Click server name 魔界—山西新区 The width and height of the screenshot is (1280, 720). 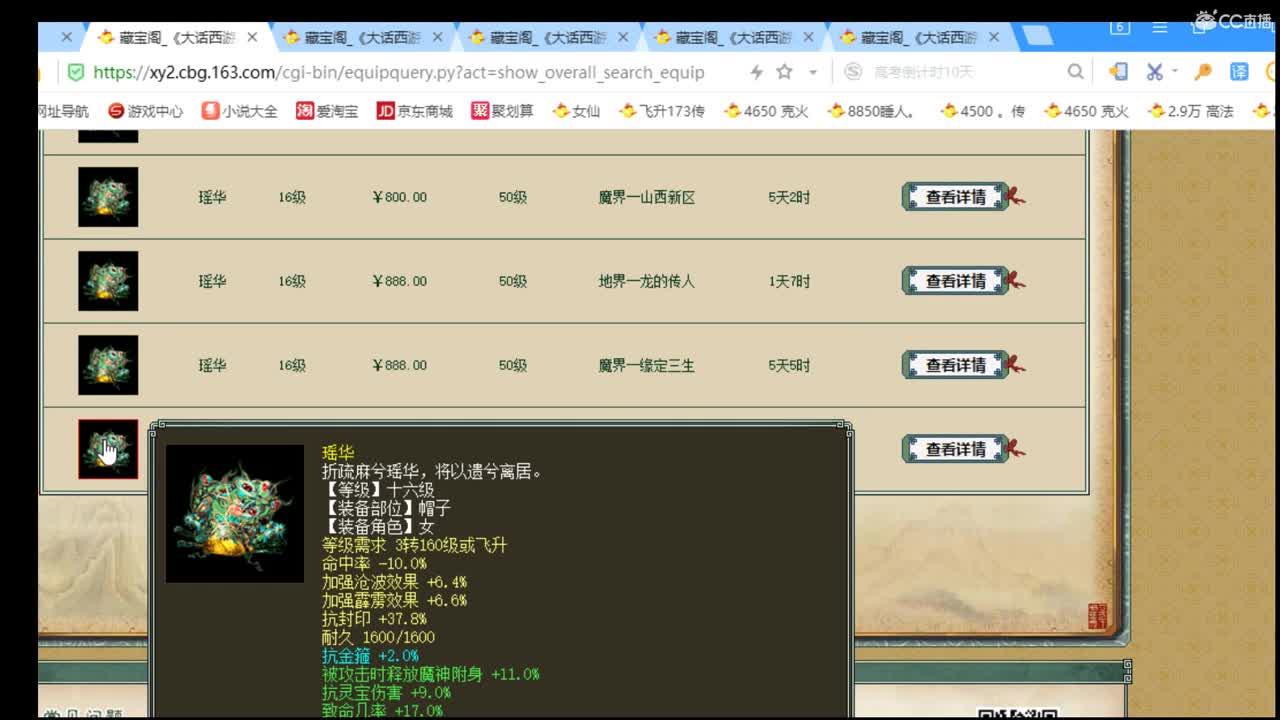(647, 197)
